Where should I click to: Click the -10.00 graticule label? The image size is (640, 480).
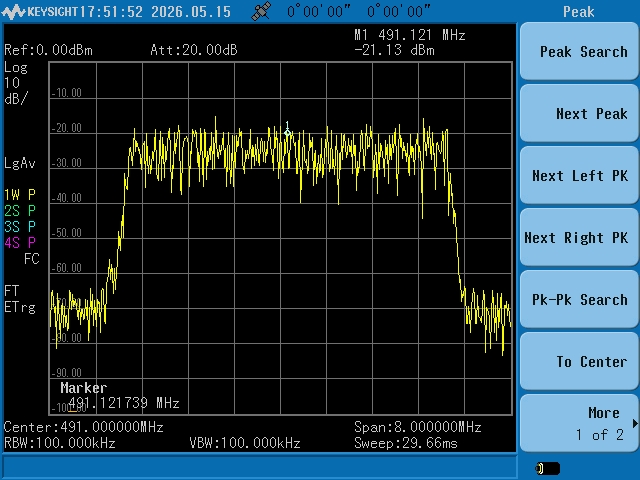[67, 93]
